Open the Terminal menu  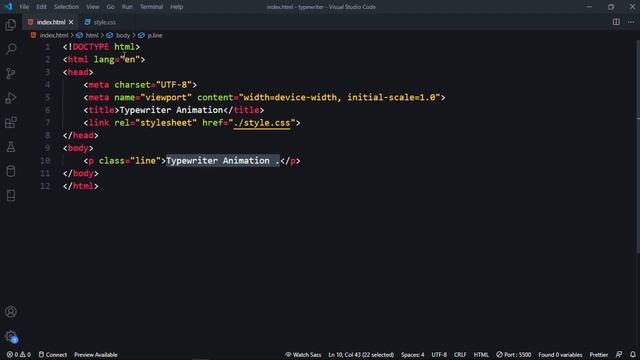(151, 7)
